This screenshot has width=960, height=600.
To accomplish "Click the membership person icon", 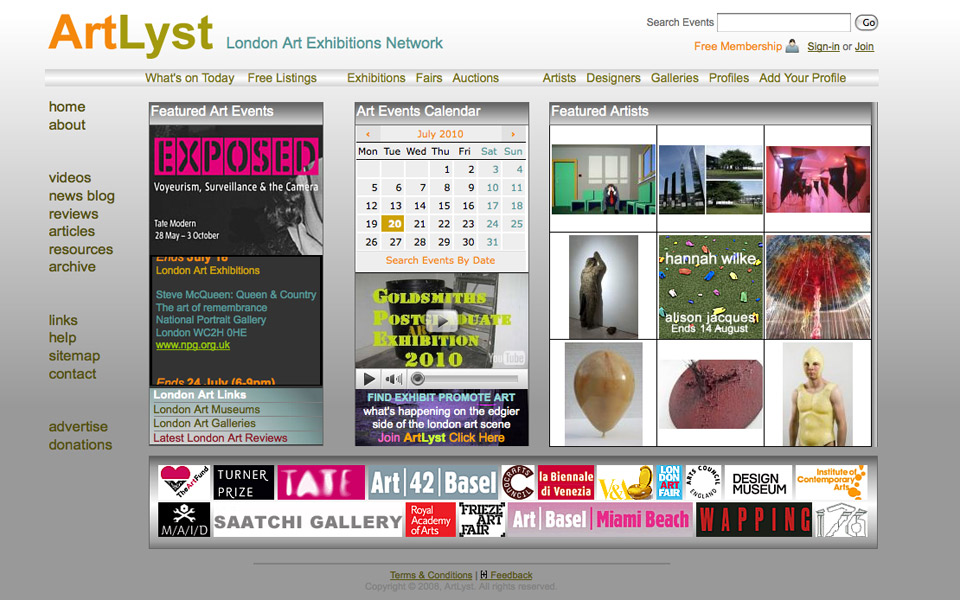I will pyautogui.click(x=792, y=46).
